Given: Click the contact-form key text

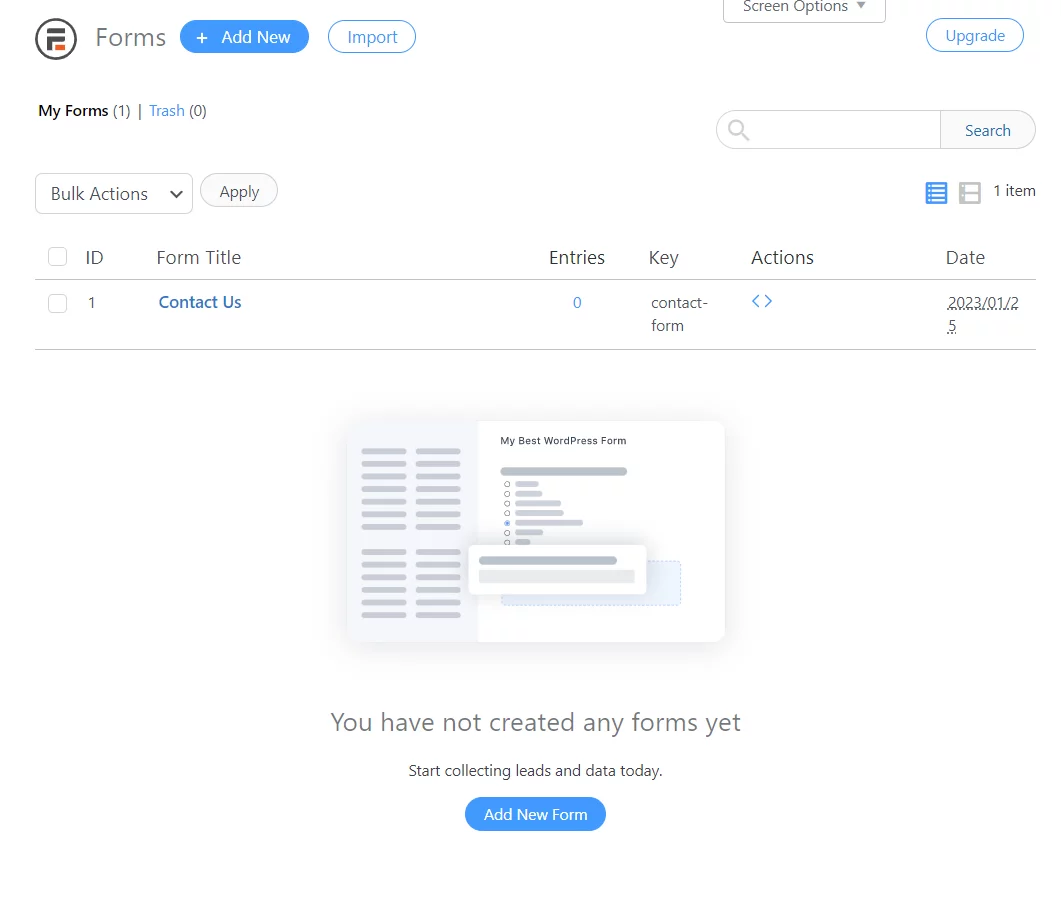Looking at the screenshot, I should point(679,314).
